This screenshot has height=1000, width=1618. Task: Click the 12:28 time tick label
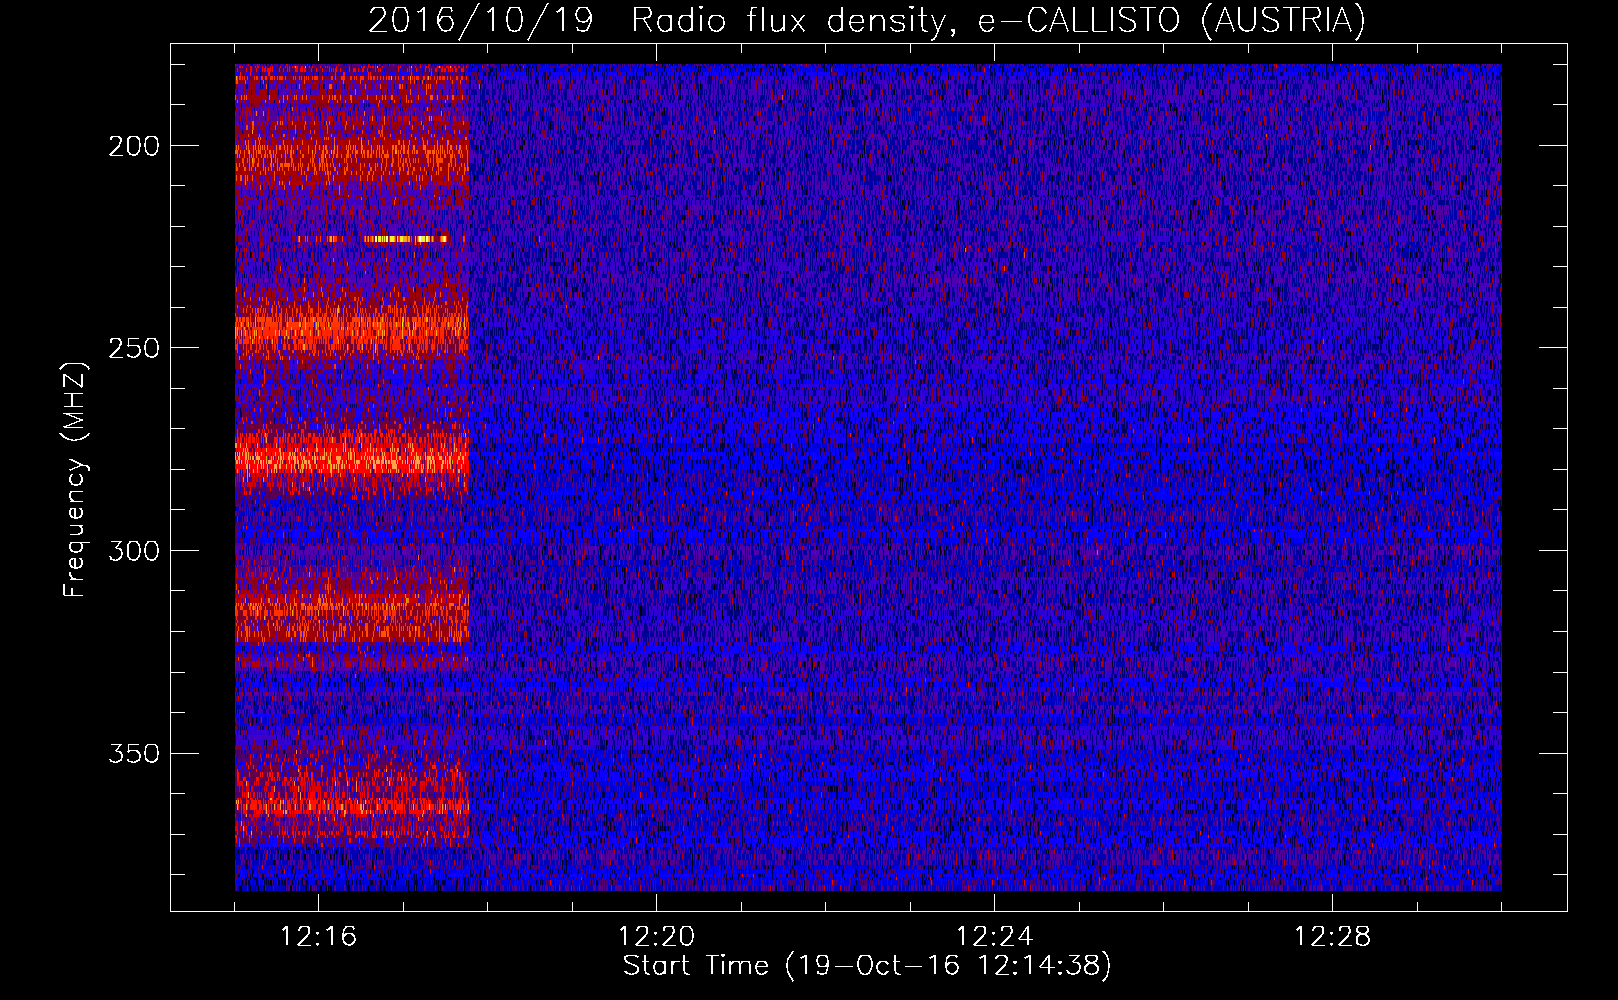coord(1332,937)
